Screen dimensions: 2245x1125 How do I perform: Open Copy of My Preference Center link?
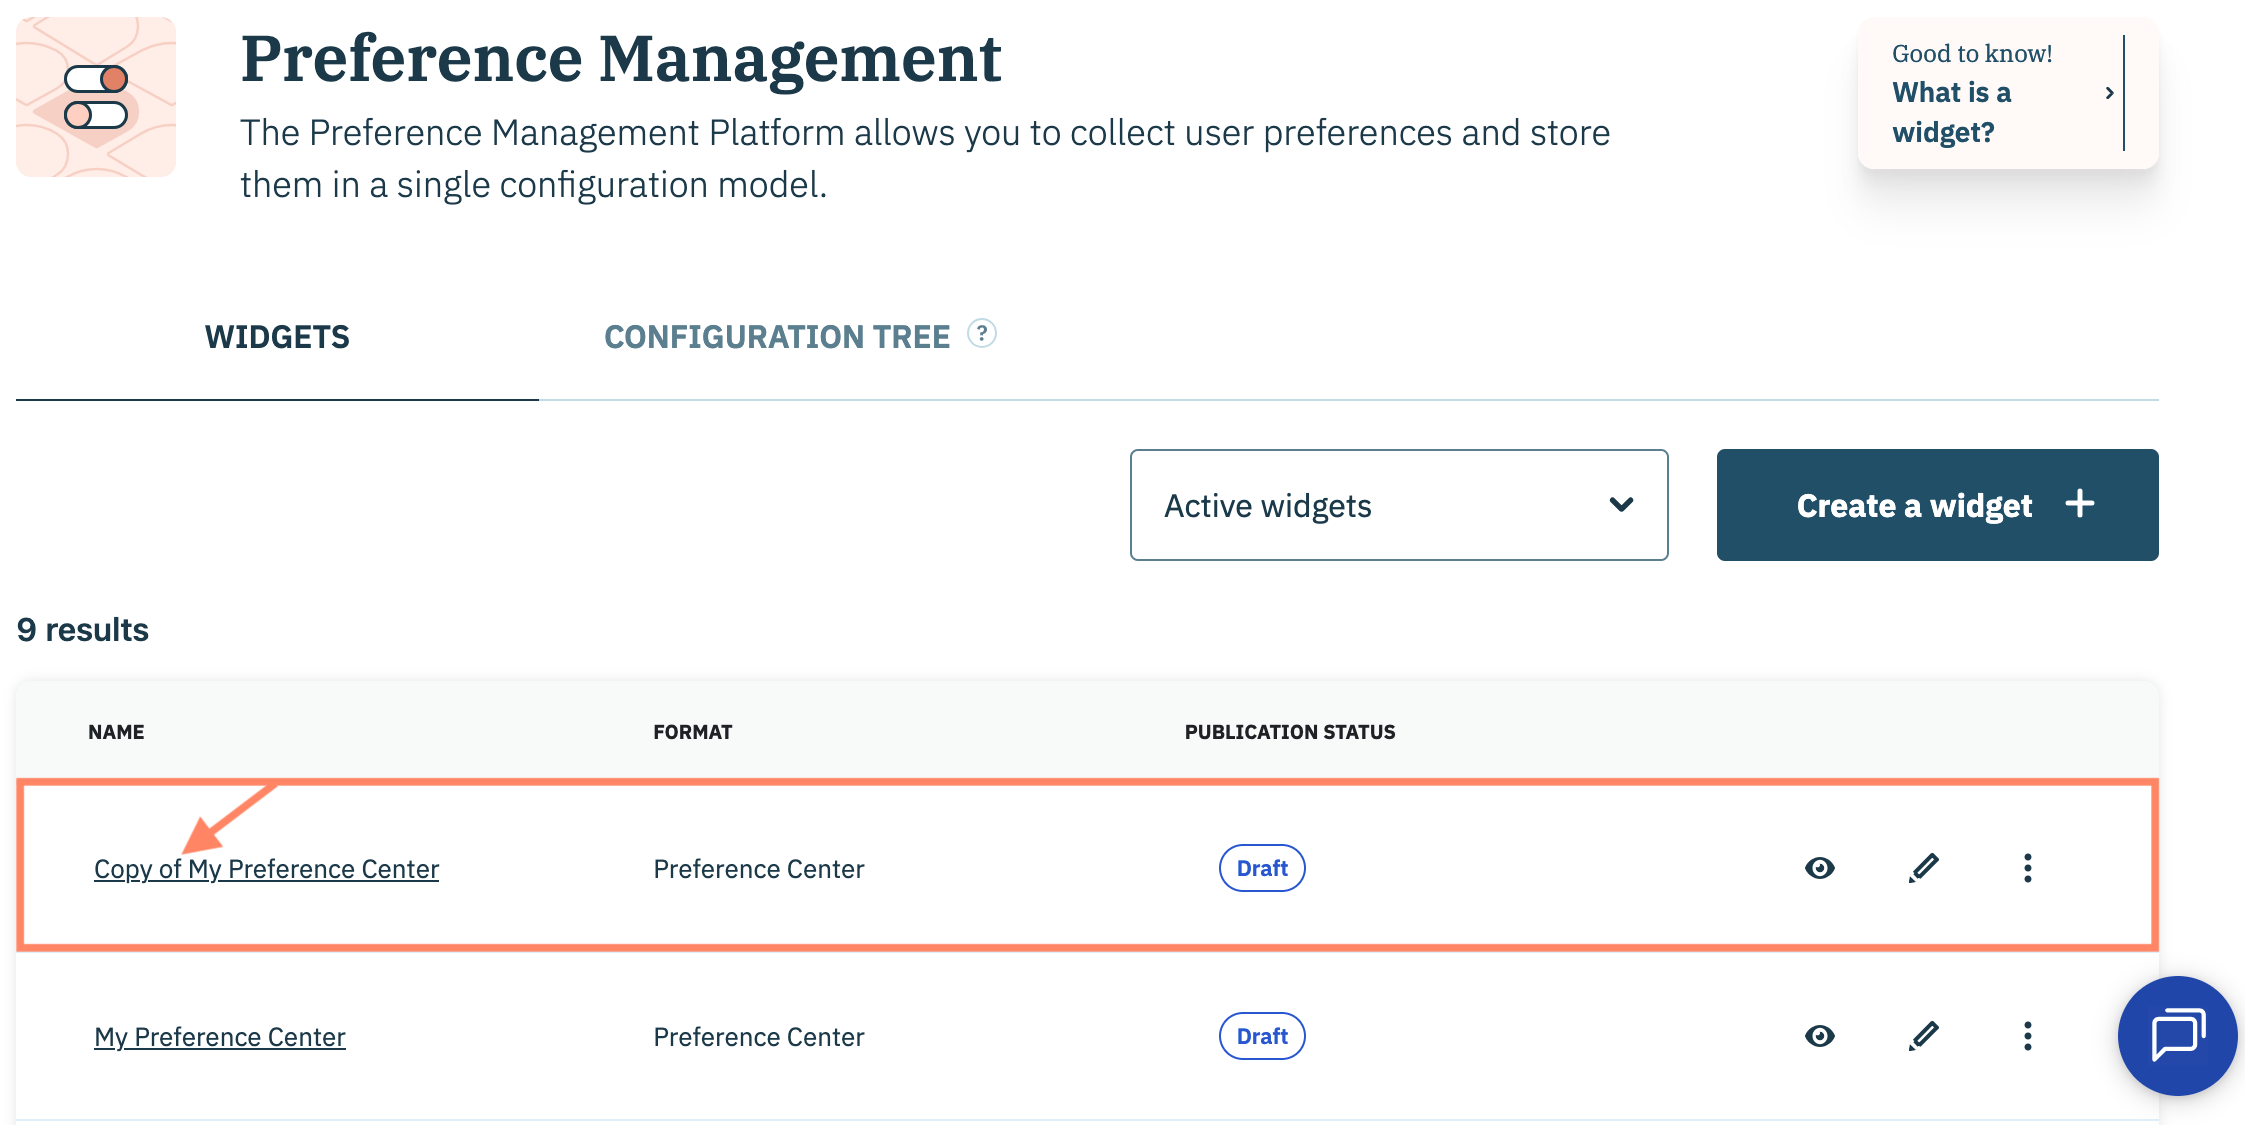click(x=266, y=869)
